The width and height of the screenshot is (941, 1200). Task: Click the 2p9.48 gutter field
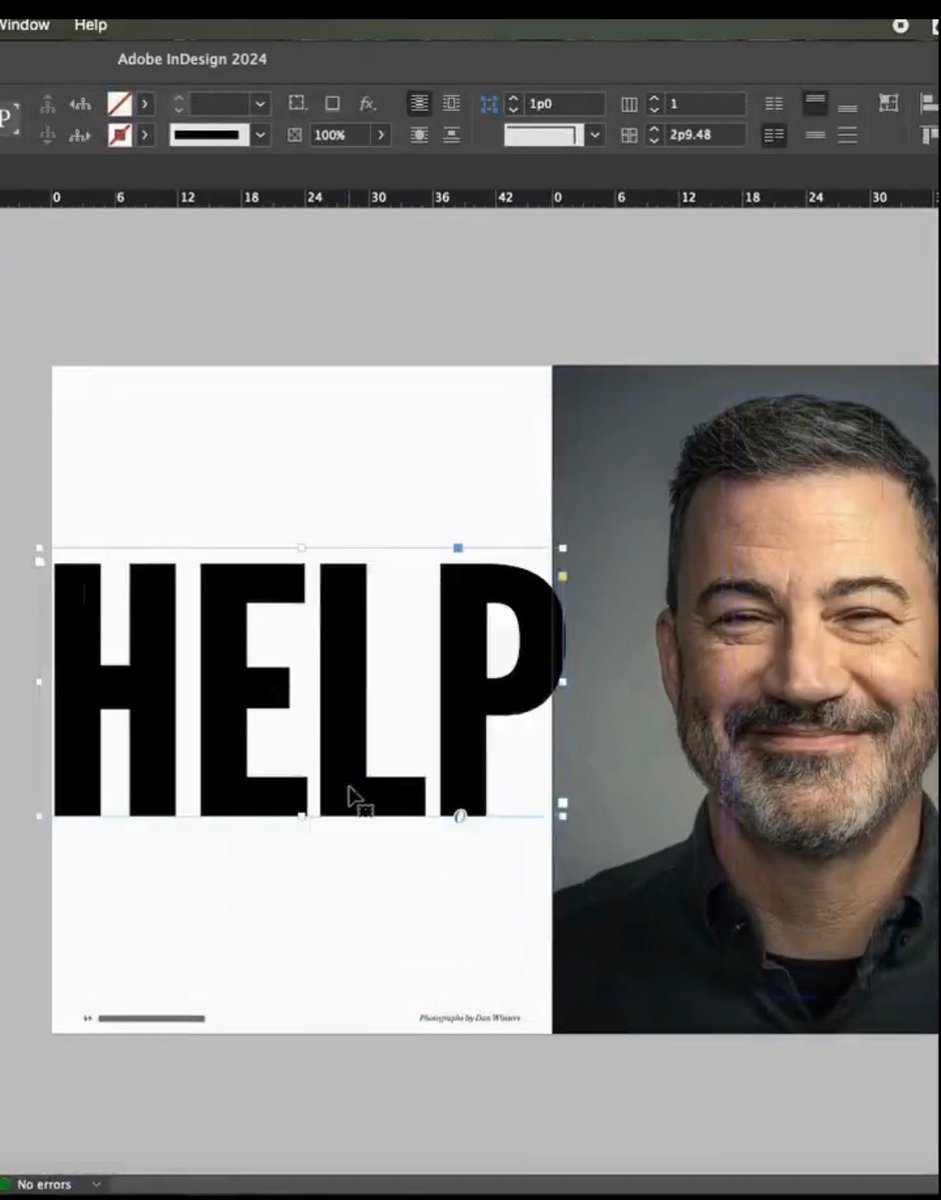[705, 135]
